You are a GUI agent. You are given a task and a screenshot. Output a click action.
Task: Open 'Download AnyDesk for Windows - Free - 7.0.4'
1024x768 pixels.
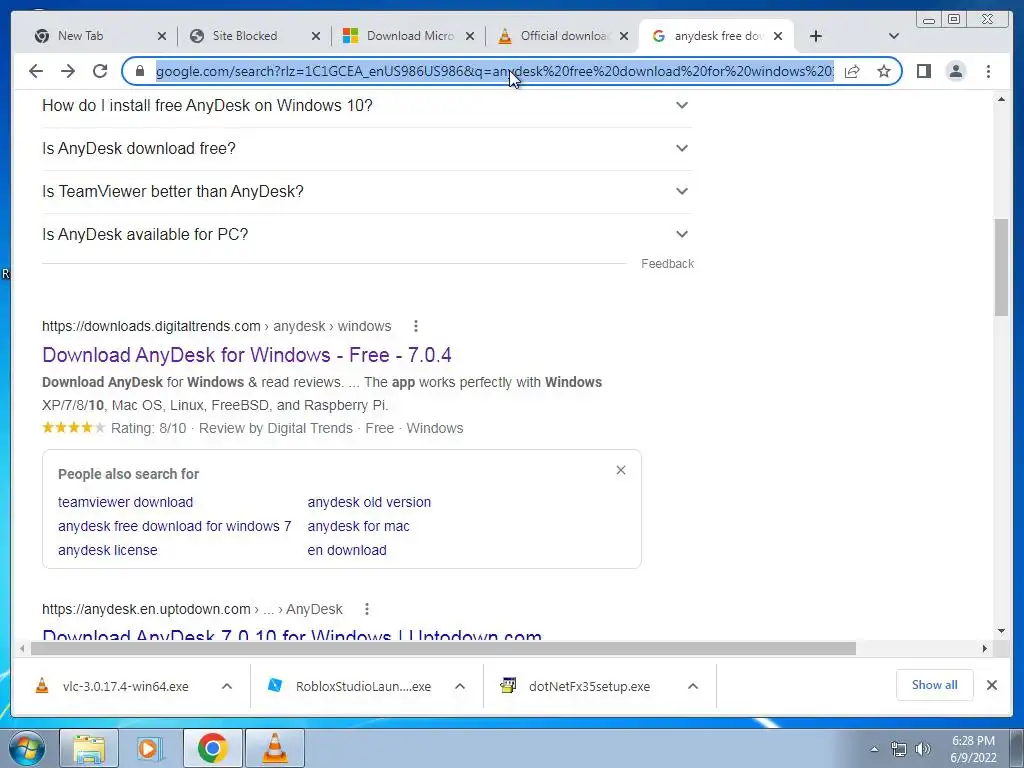pyautogui.click(x=247, y=355)
